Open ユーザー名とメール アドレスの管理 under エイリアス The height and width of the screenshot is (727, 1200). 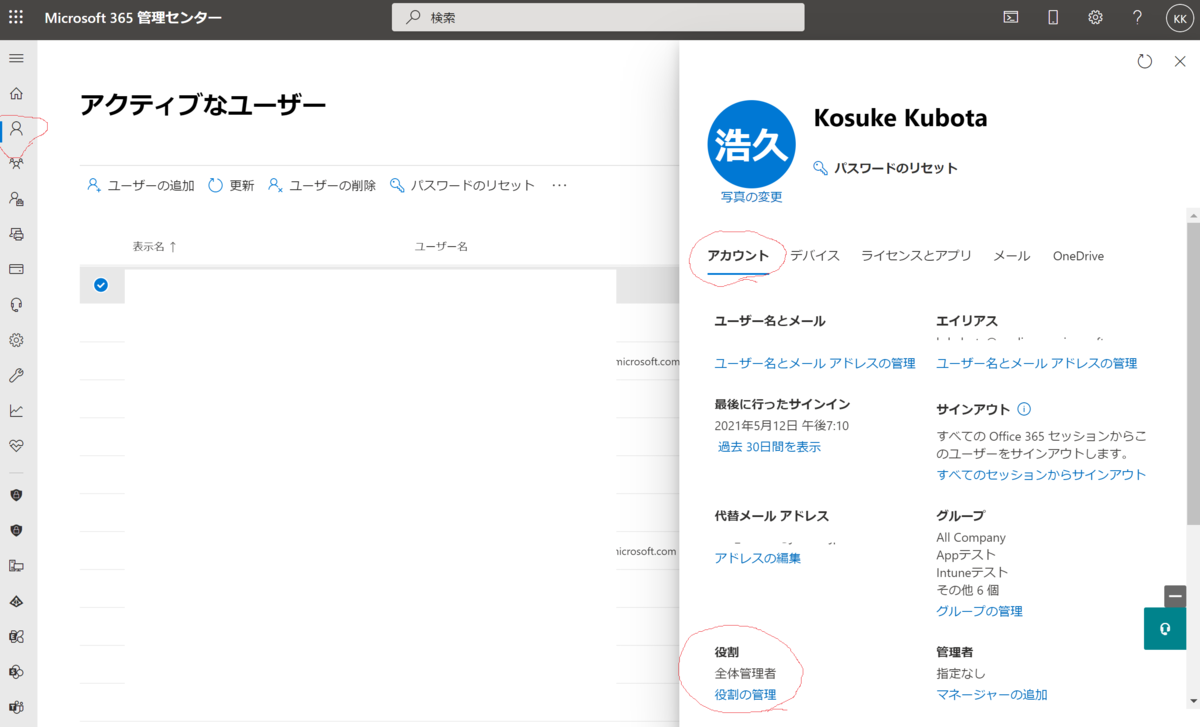(1037, 363)
